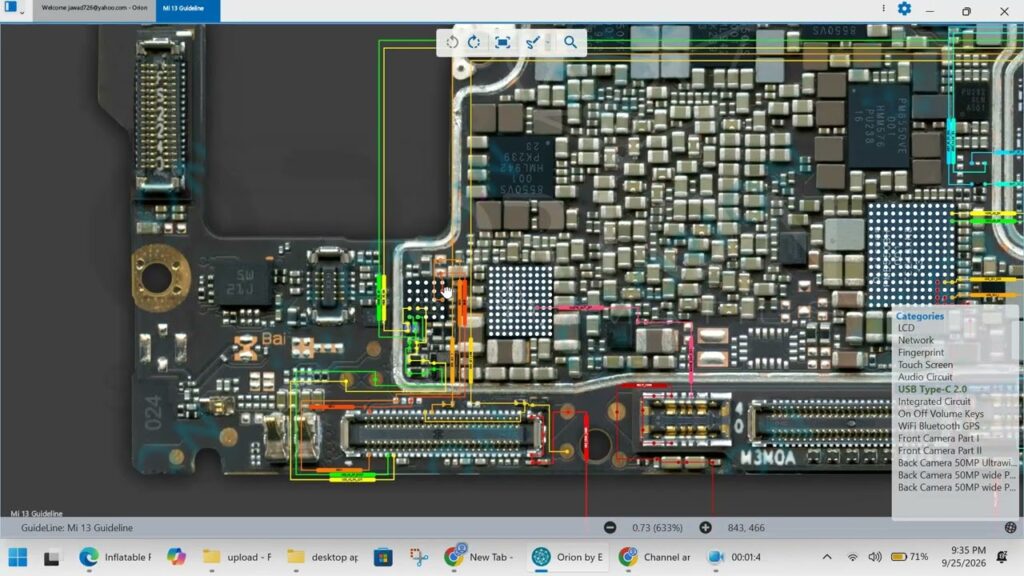Open the Windows Start menu
Screen dimensions: 1024x576
tap(18, 557)
